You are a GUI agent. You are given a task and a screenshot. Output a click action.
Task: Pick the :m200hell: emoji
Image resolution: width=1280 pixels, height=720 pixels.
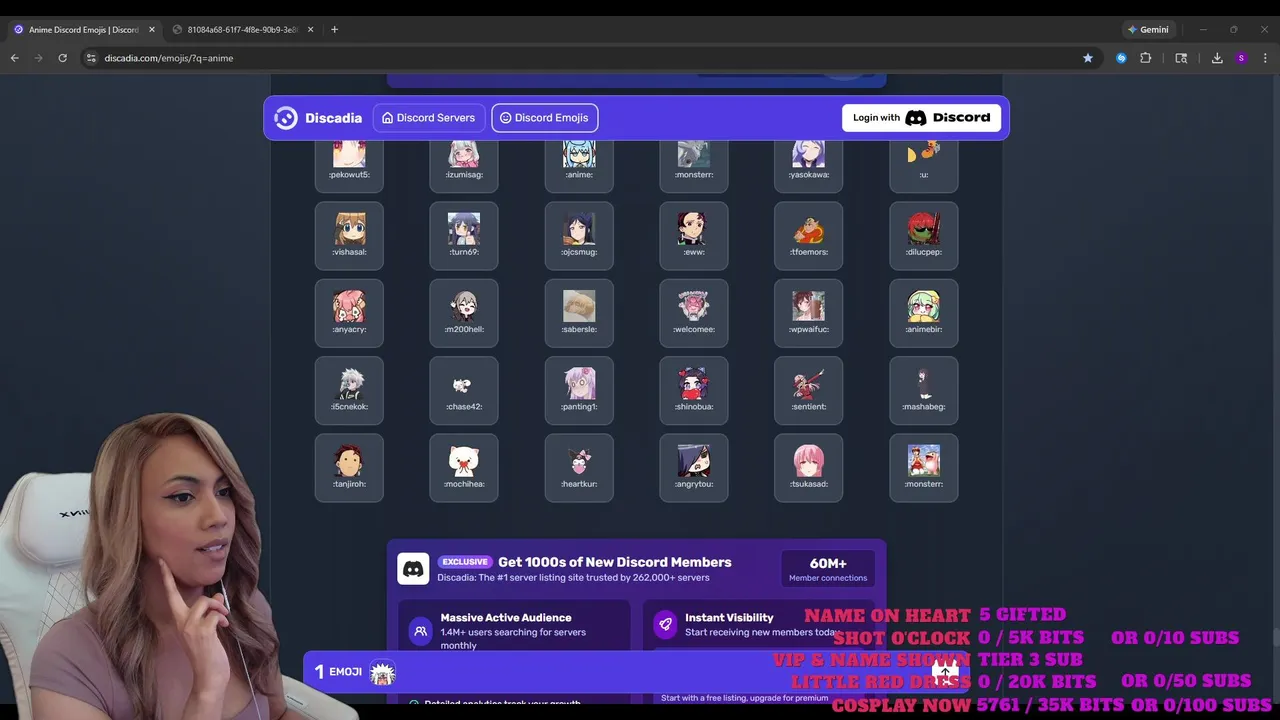[464, 313]
